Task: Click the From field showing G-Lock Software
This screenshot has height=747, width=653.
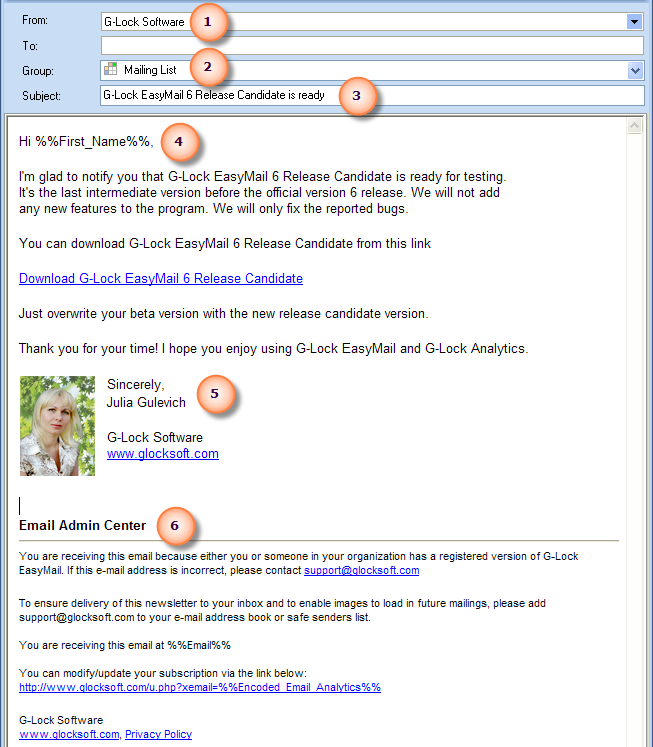Action: pyautogui.click(x=372, y=21)
